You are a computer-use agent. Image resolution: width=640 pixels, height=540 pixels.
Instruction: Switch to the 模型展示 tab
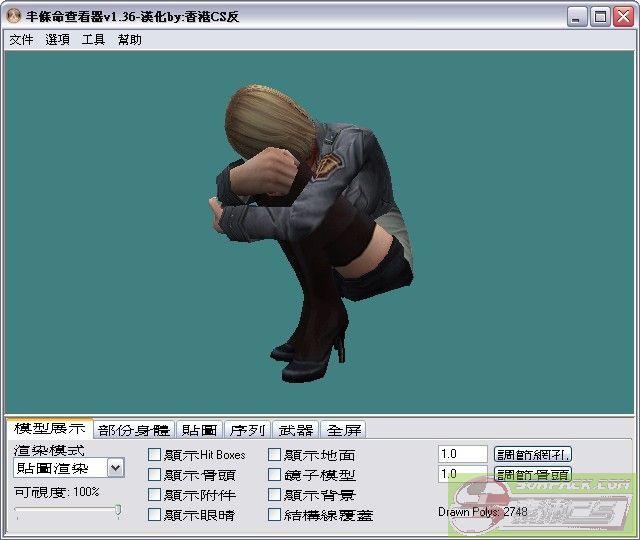point(50,428)
